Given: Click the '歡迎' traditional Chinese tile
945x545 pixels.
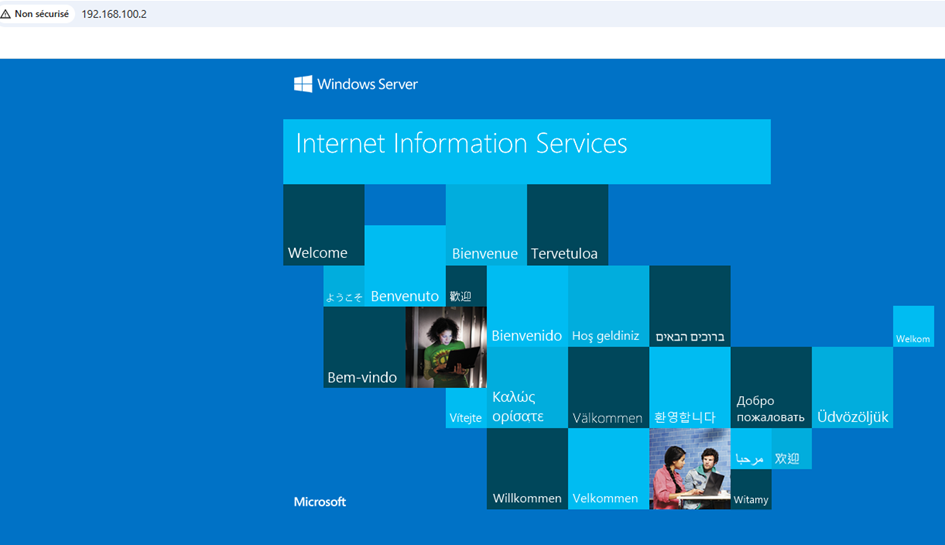Looking at the screenshot, I should 466,286.
